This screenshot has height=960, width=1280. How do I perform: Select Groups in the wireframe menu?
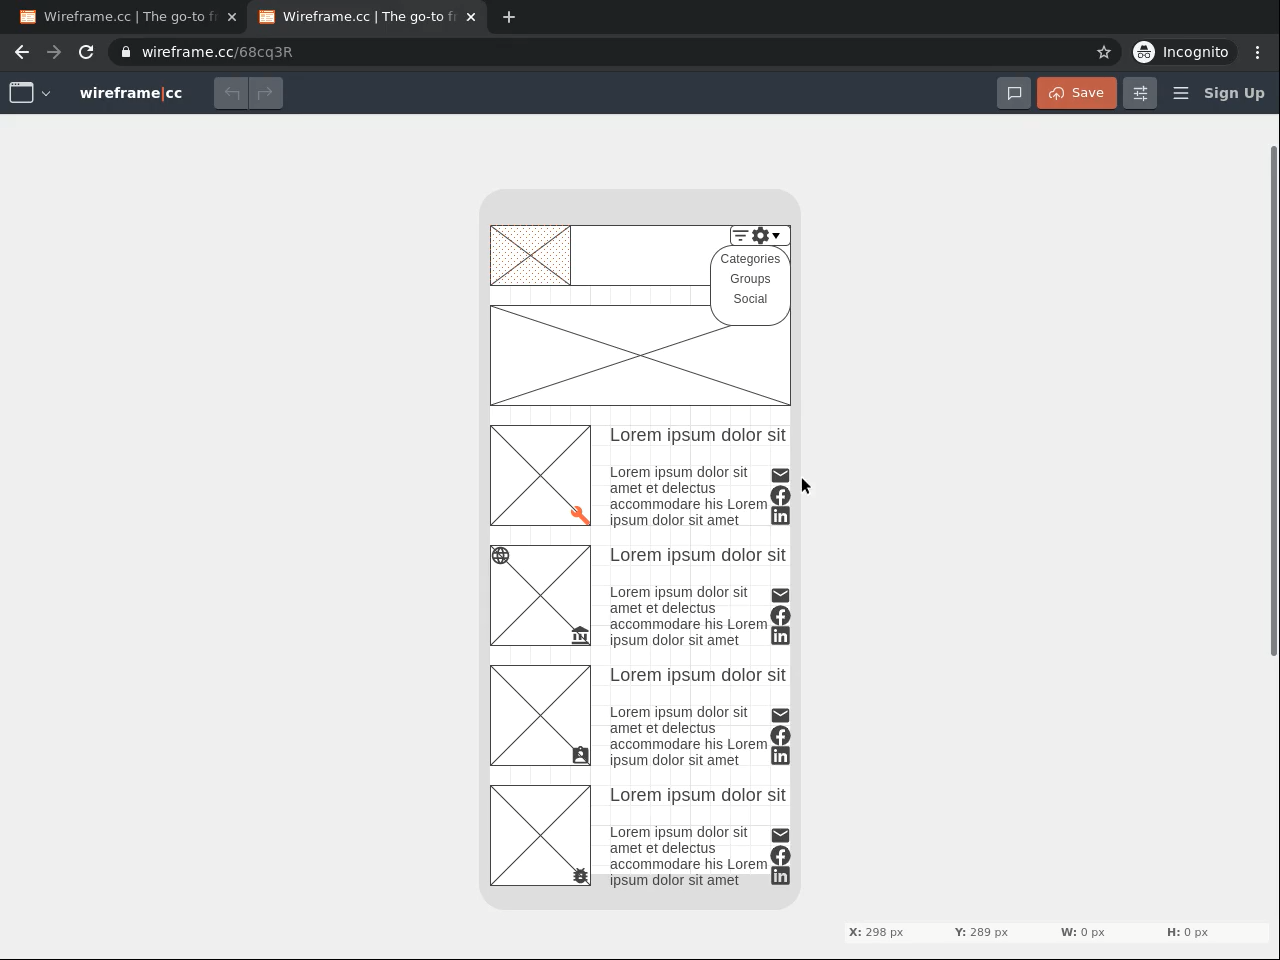(750, 279)
